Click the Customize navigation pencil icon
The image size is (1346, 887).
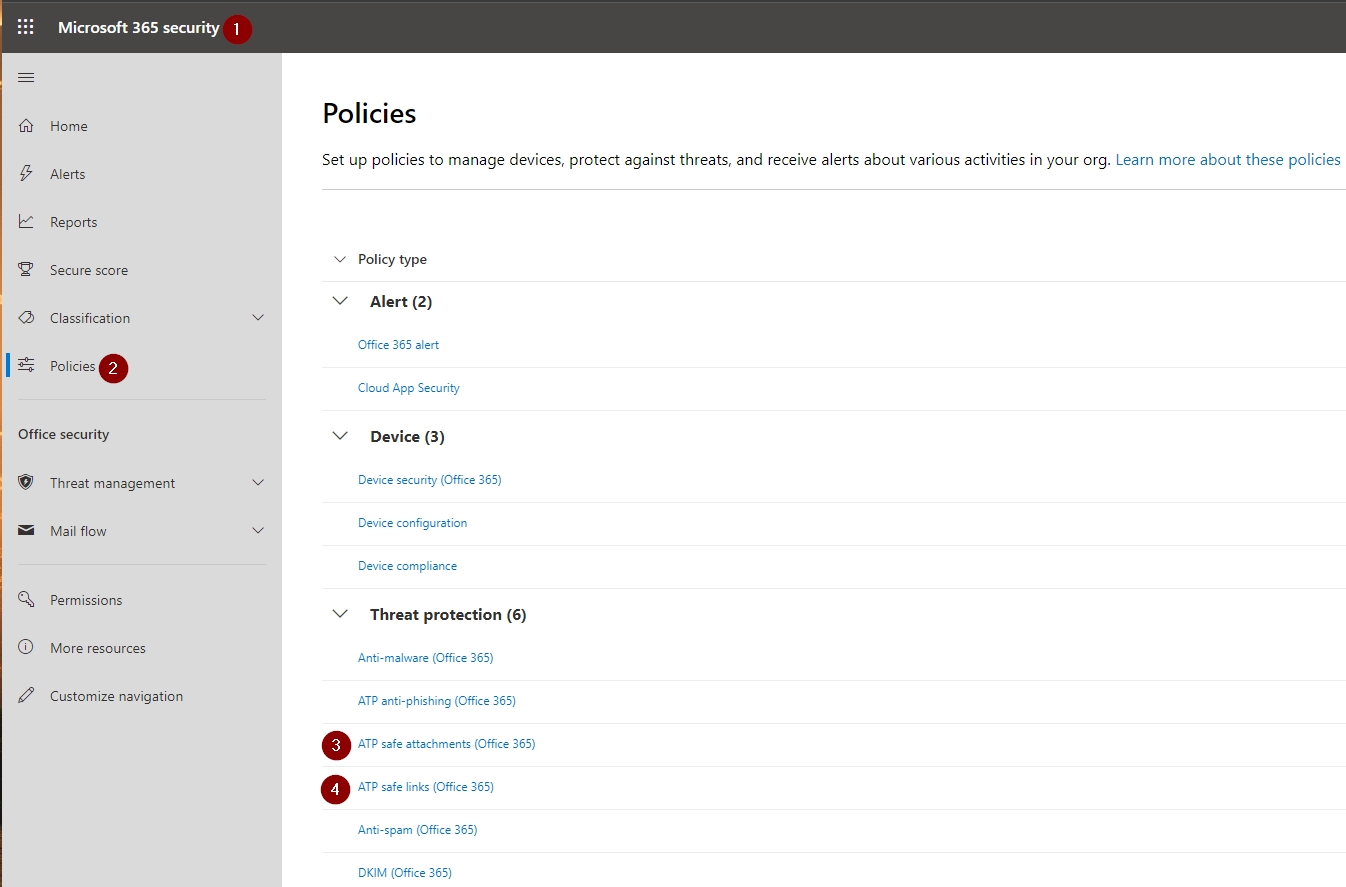(x=27, y=696)
